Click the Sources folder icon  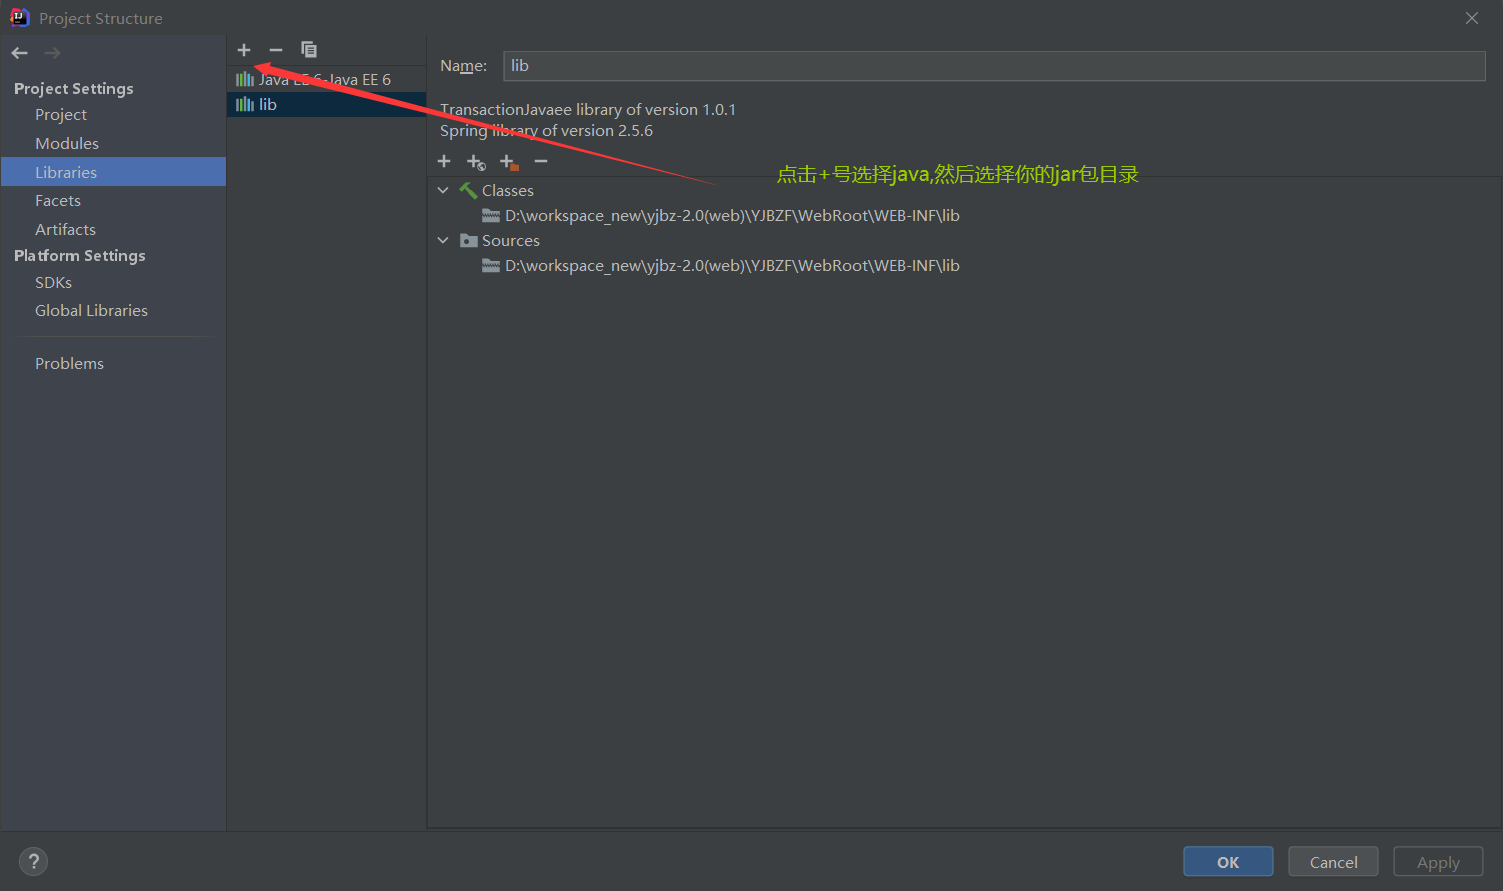(468, 240)
